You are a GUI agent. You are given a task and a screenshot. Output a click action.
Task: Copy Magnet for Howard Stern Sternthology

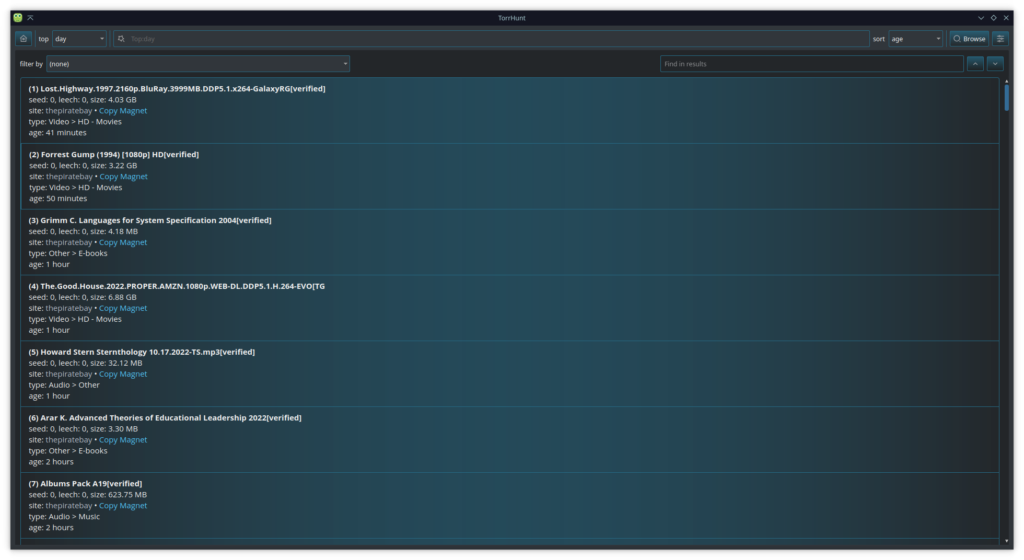[x=123, y=374]
